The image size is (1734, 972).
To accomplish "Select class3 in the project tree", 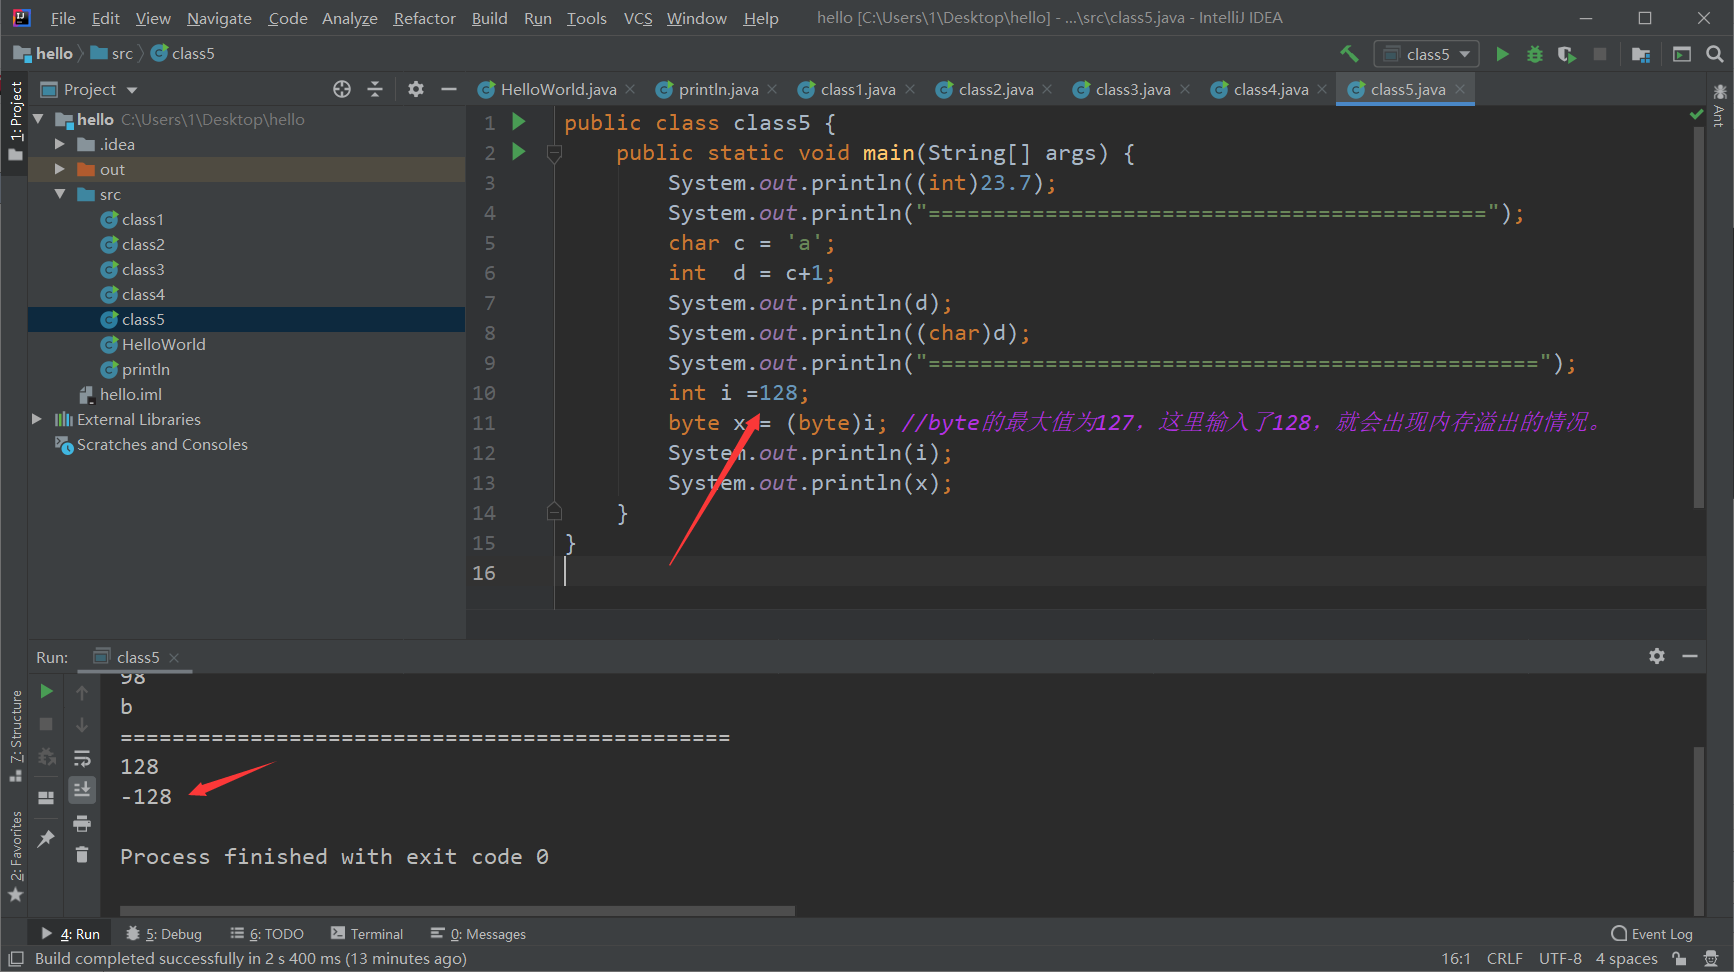I will (143, 269).
